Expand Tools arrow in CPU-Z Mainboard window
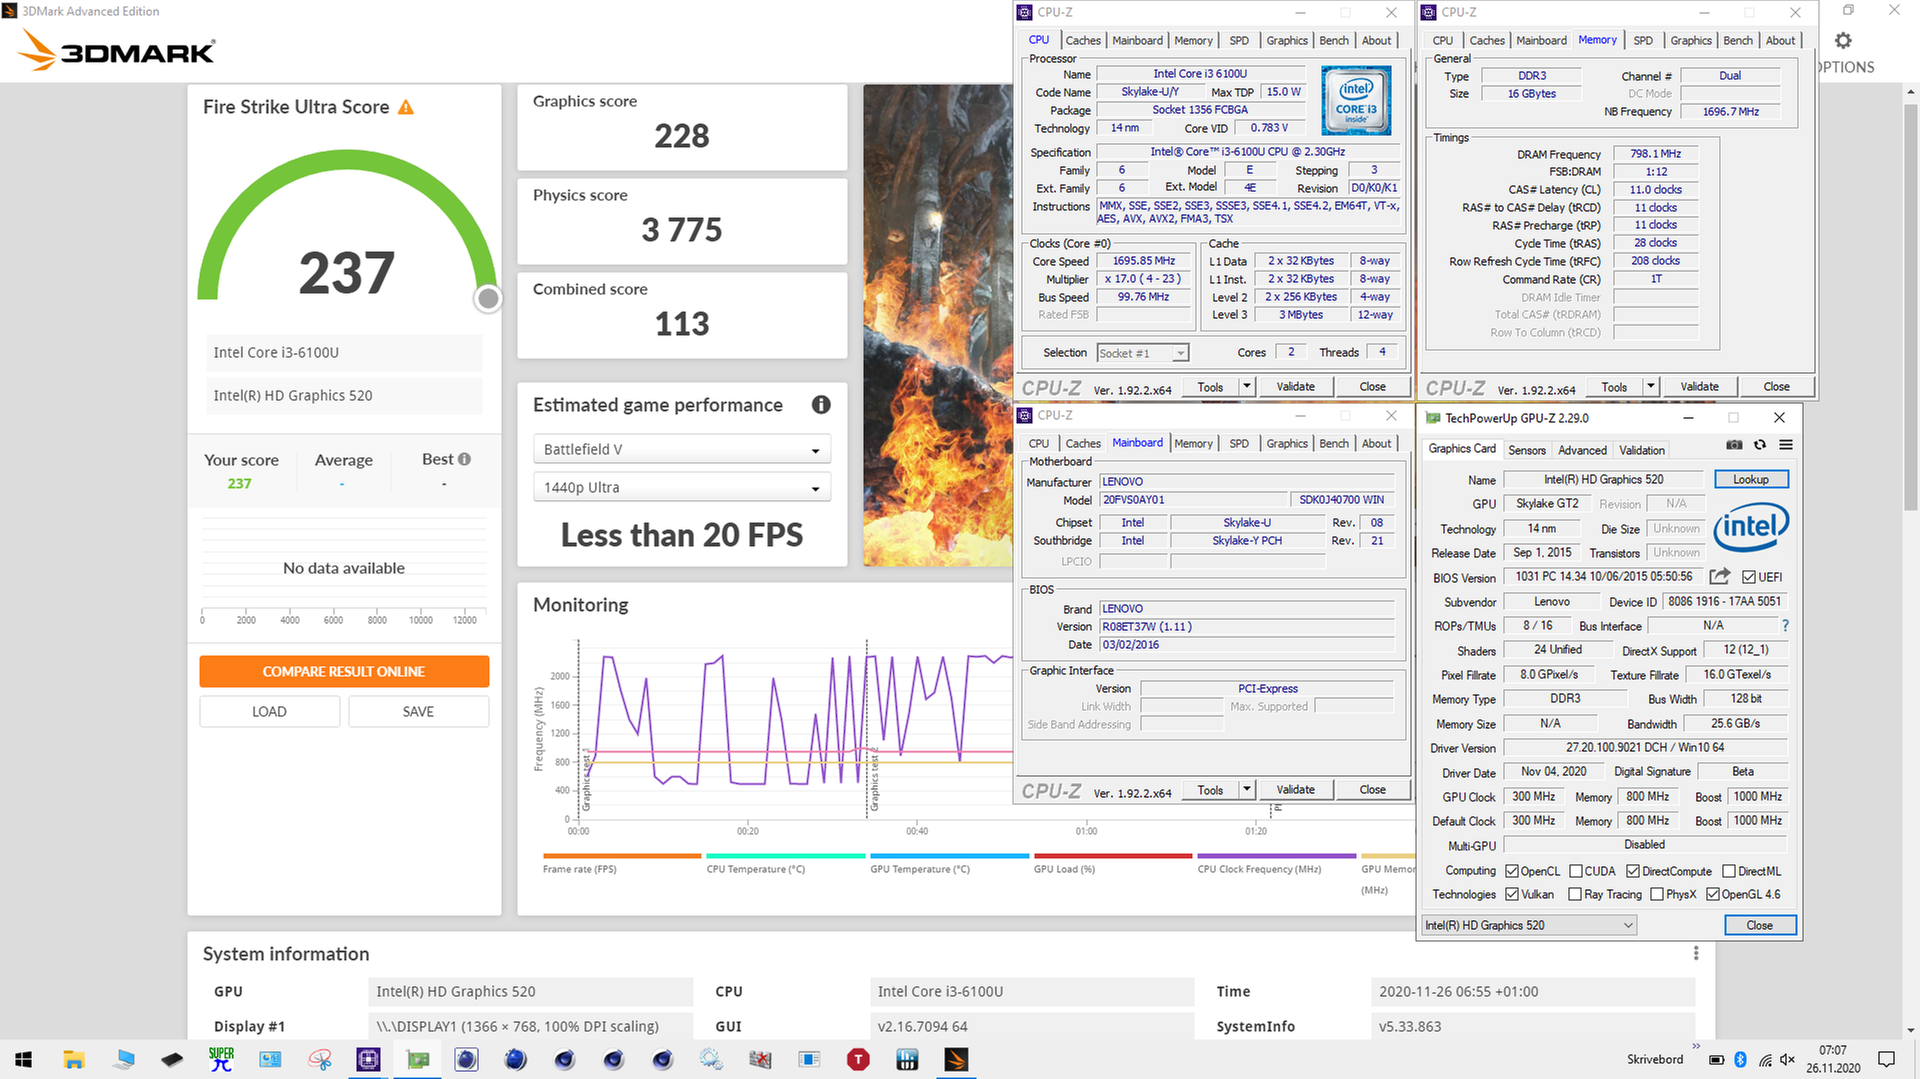 (x=1247, y=789)
